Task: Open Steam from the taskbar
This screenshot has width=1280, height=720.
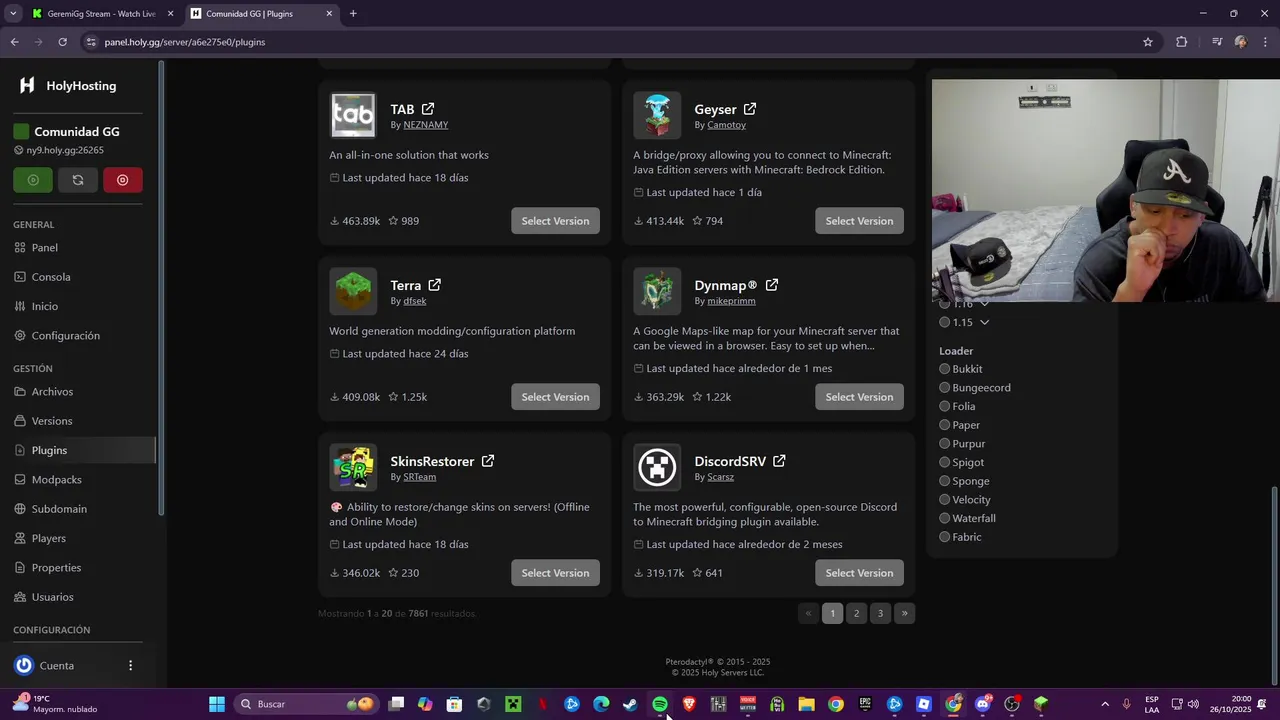Action: pos(630,704)
